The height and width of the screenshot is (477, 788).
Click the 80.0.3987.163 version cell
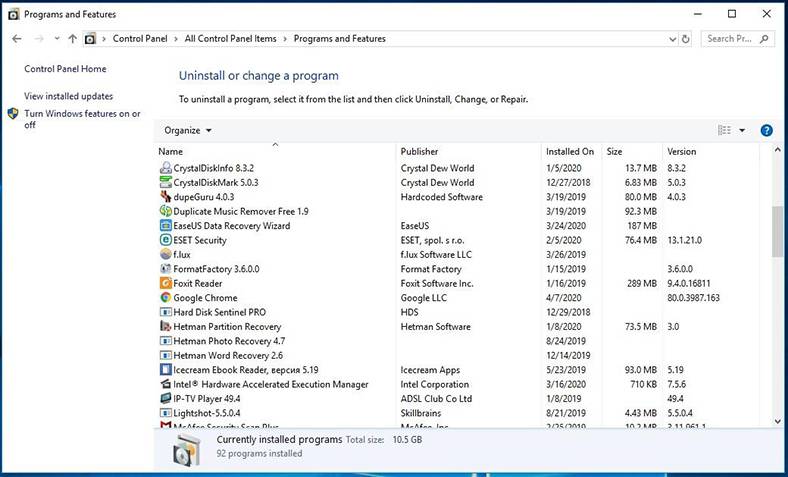[x=694, y=298]
